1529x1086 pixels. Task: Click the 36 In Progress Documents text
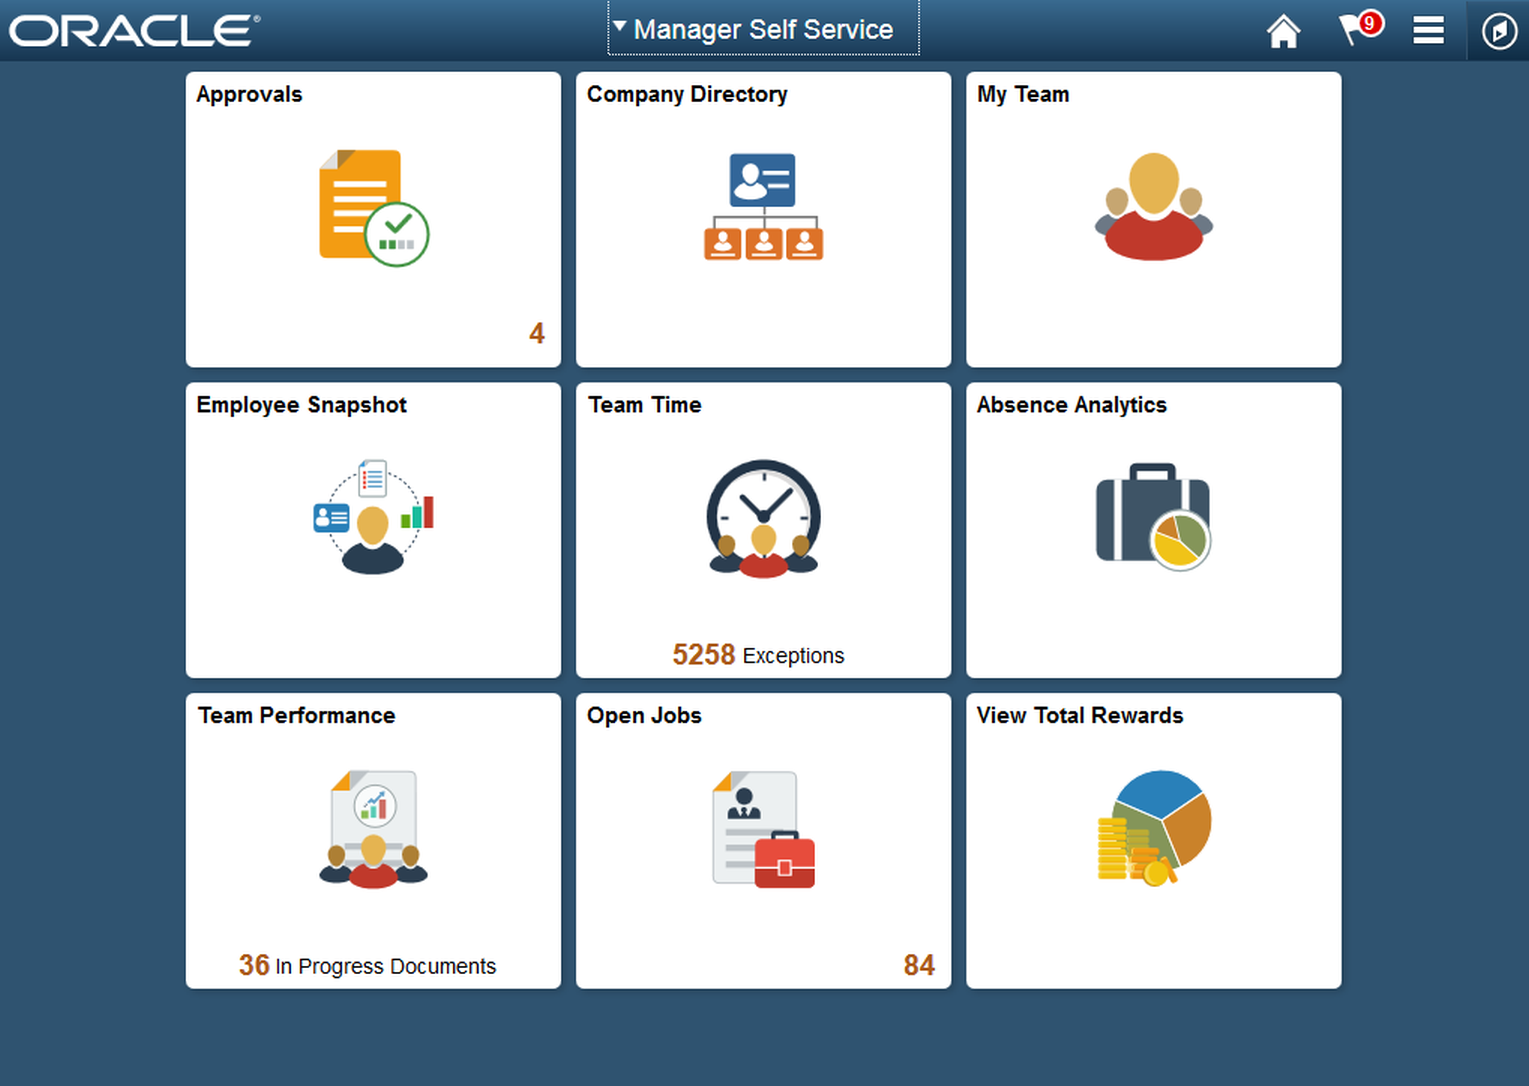pos(367,965)
